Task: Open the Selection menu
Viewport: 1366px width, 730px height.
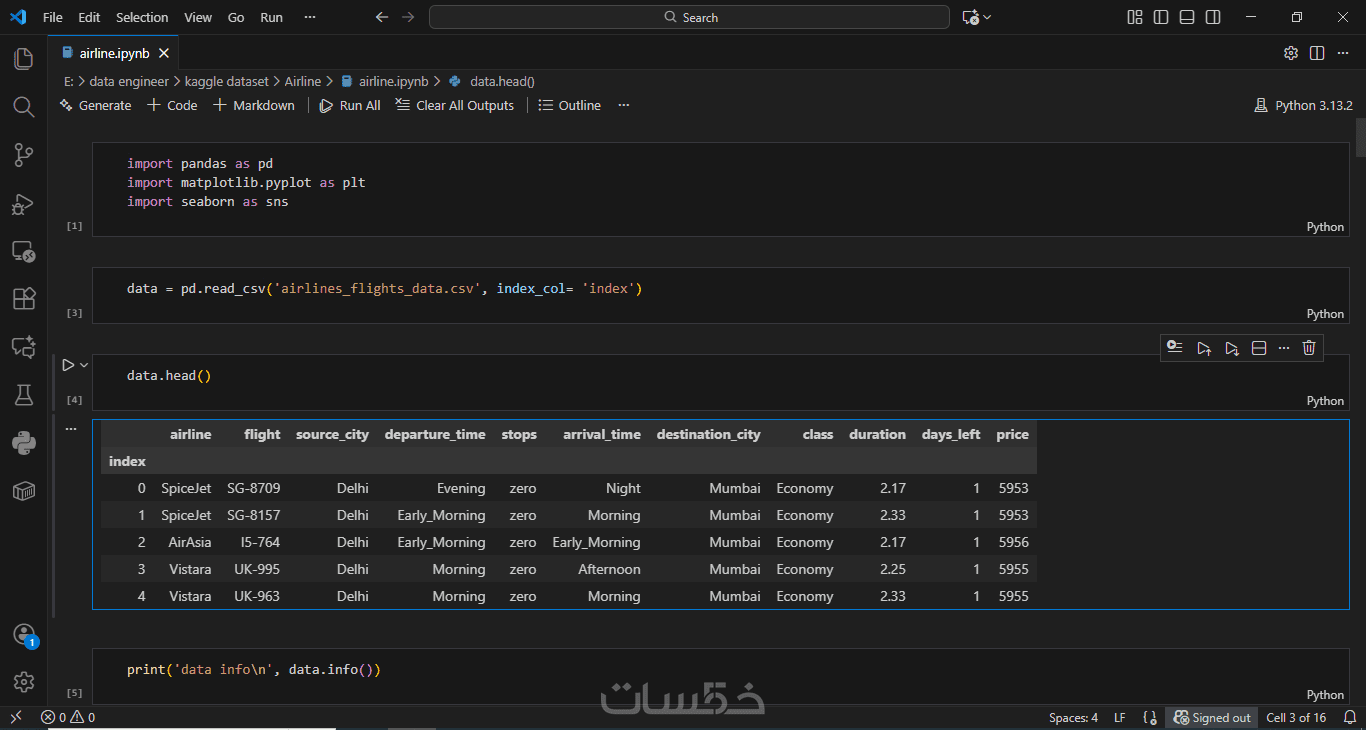Action: [x=142, y=17]
